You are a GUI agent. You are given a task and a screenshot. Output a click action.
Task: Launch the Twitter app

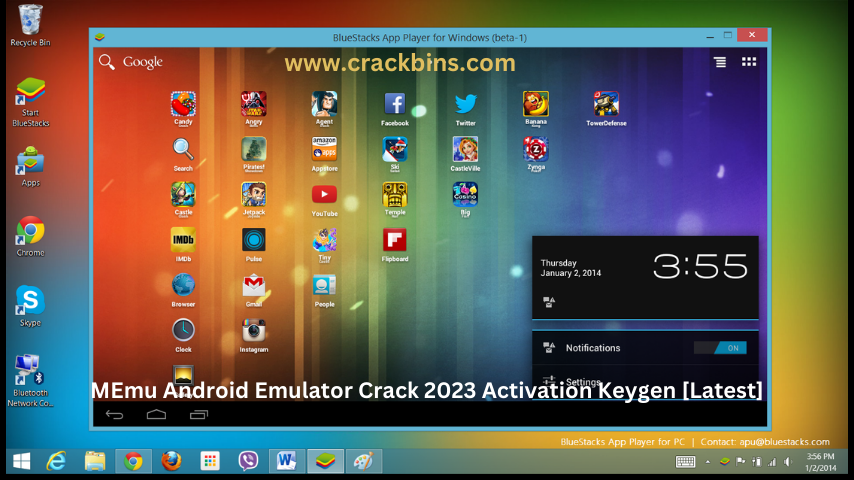(x=466, y=105)
